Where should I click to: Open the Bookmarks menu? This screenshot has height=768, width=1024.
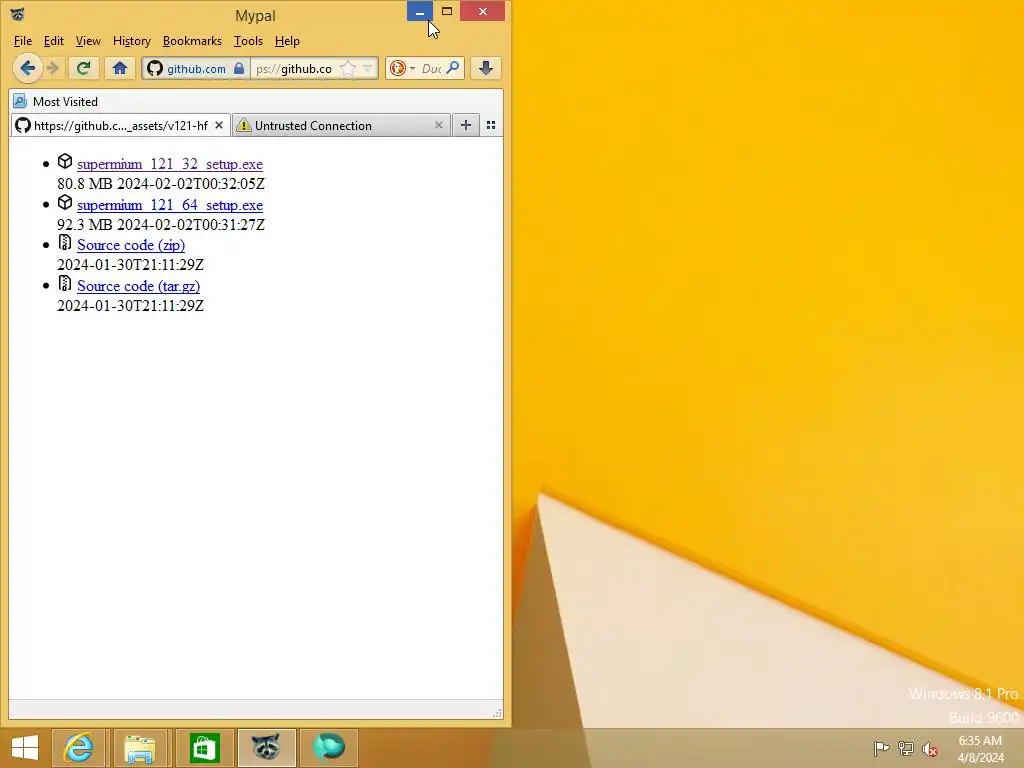point(192,41)
